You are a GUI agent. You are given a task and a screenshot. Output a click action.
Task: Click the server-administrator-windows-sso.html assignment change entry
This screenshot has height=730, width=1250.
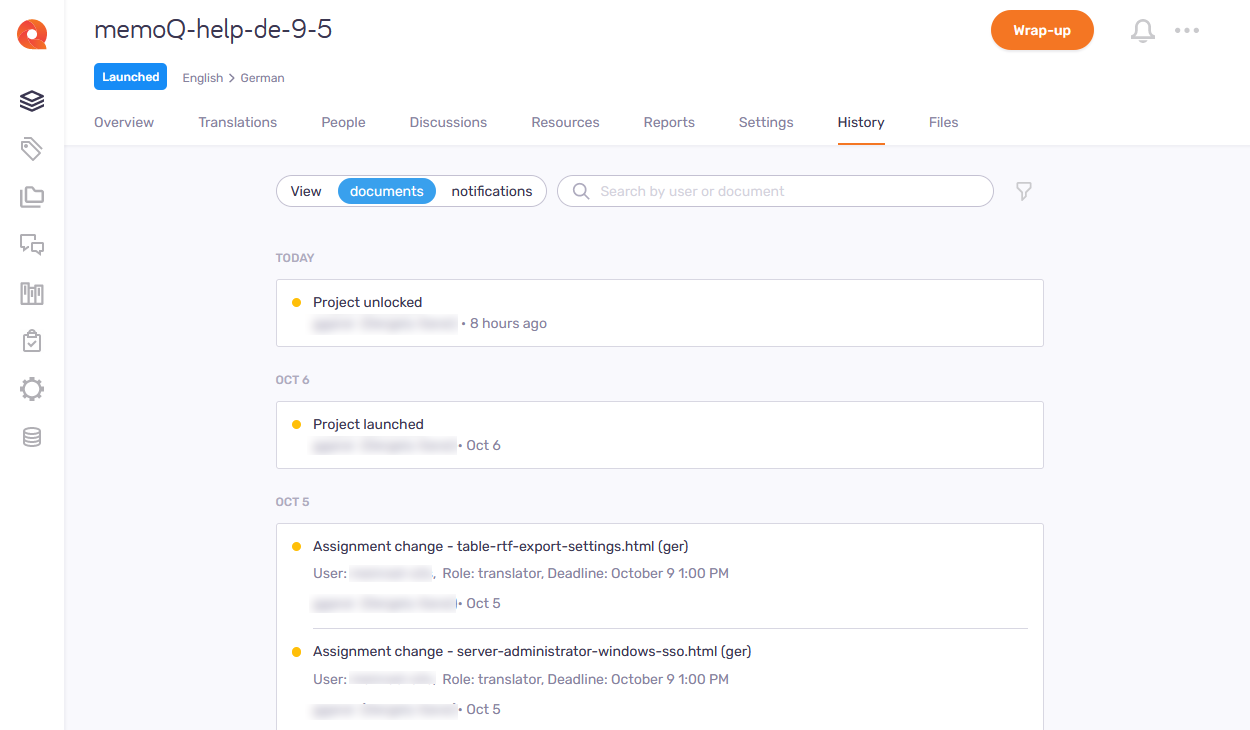[660, 680]
